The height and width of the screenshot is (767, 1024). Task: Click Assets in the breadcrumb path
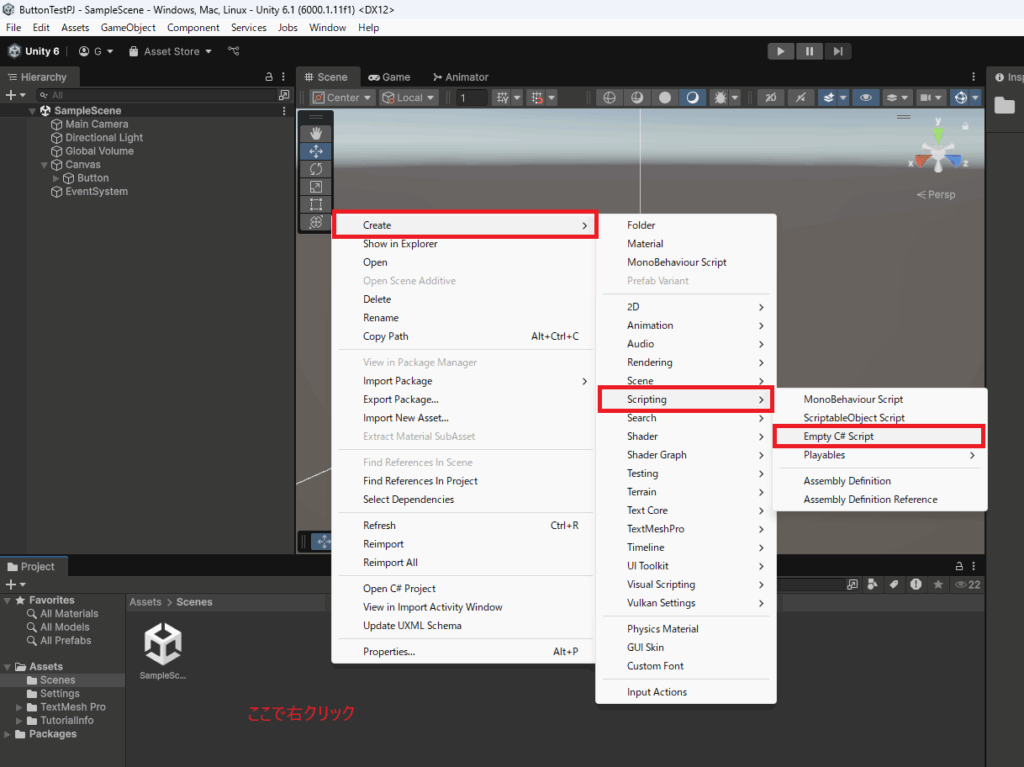[145, 602]
